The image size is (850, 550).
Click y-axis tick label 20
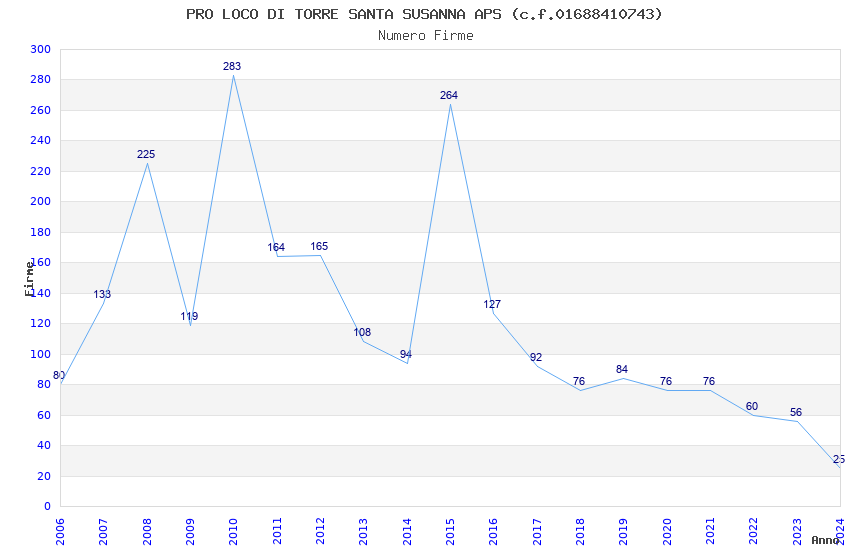pyautogui.click(x=44, y=476)
